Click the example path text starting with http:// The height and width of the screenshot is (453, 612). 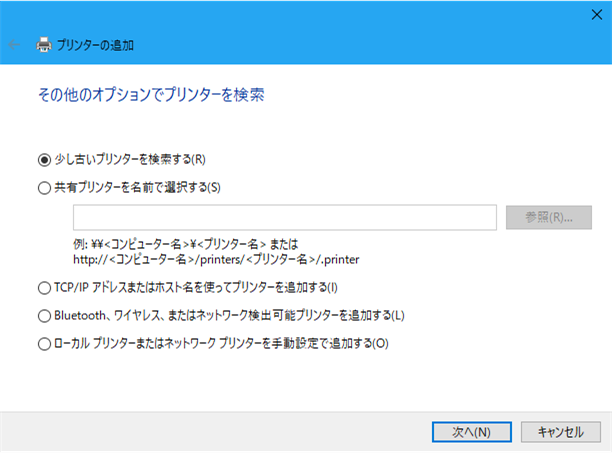(216, 259)
